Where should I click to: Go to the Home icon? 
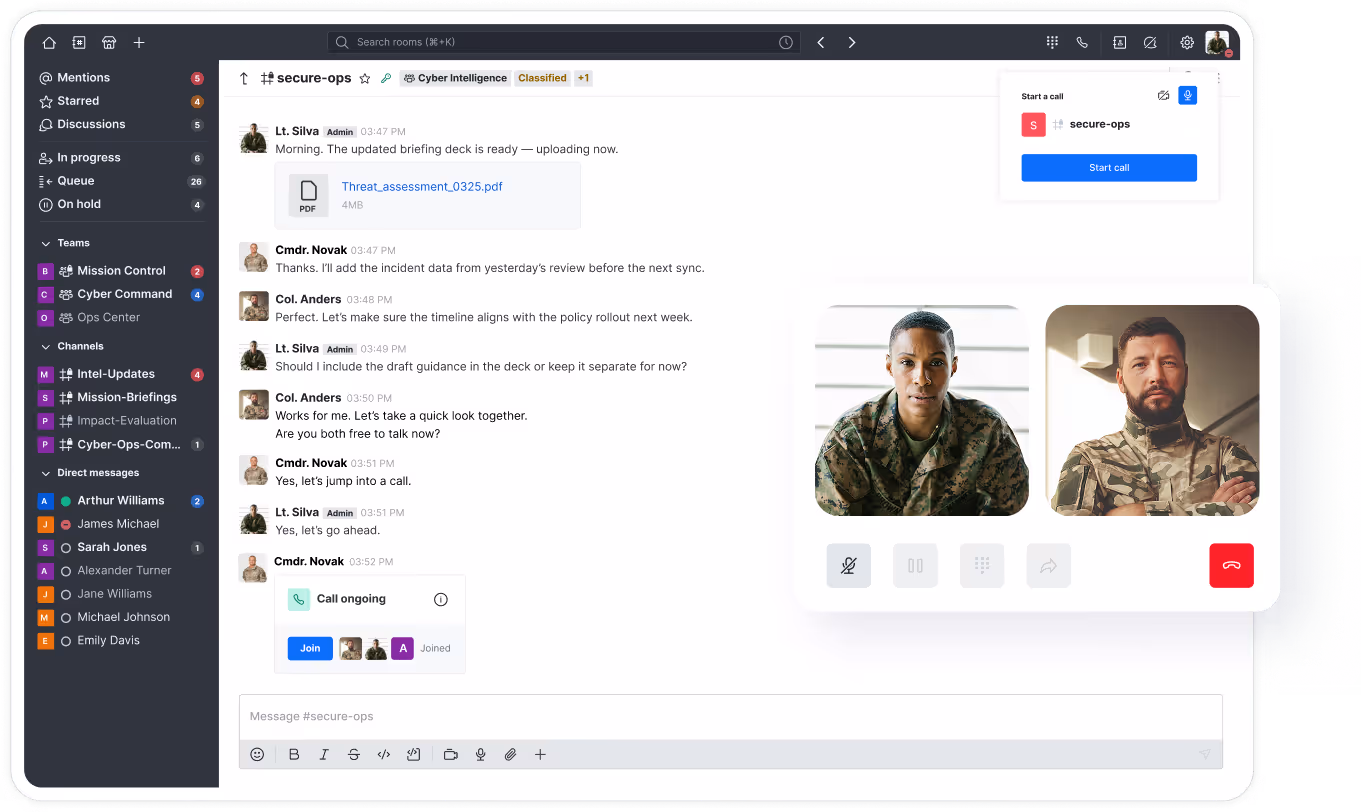49,43
